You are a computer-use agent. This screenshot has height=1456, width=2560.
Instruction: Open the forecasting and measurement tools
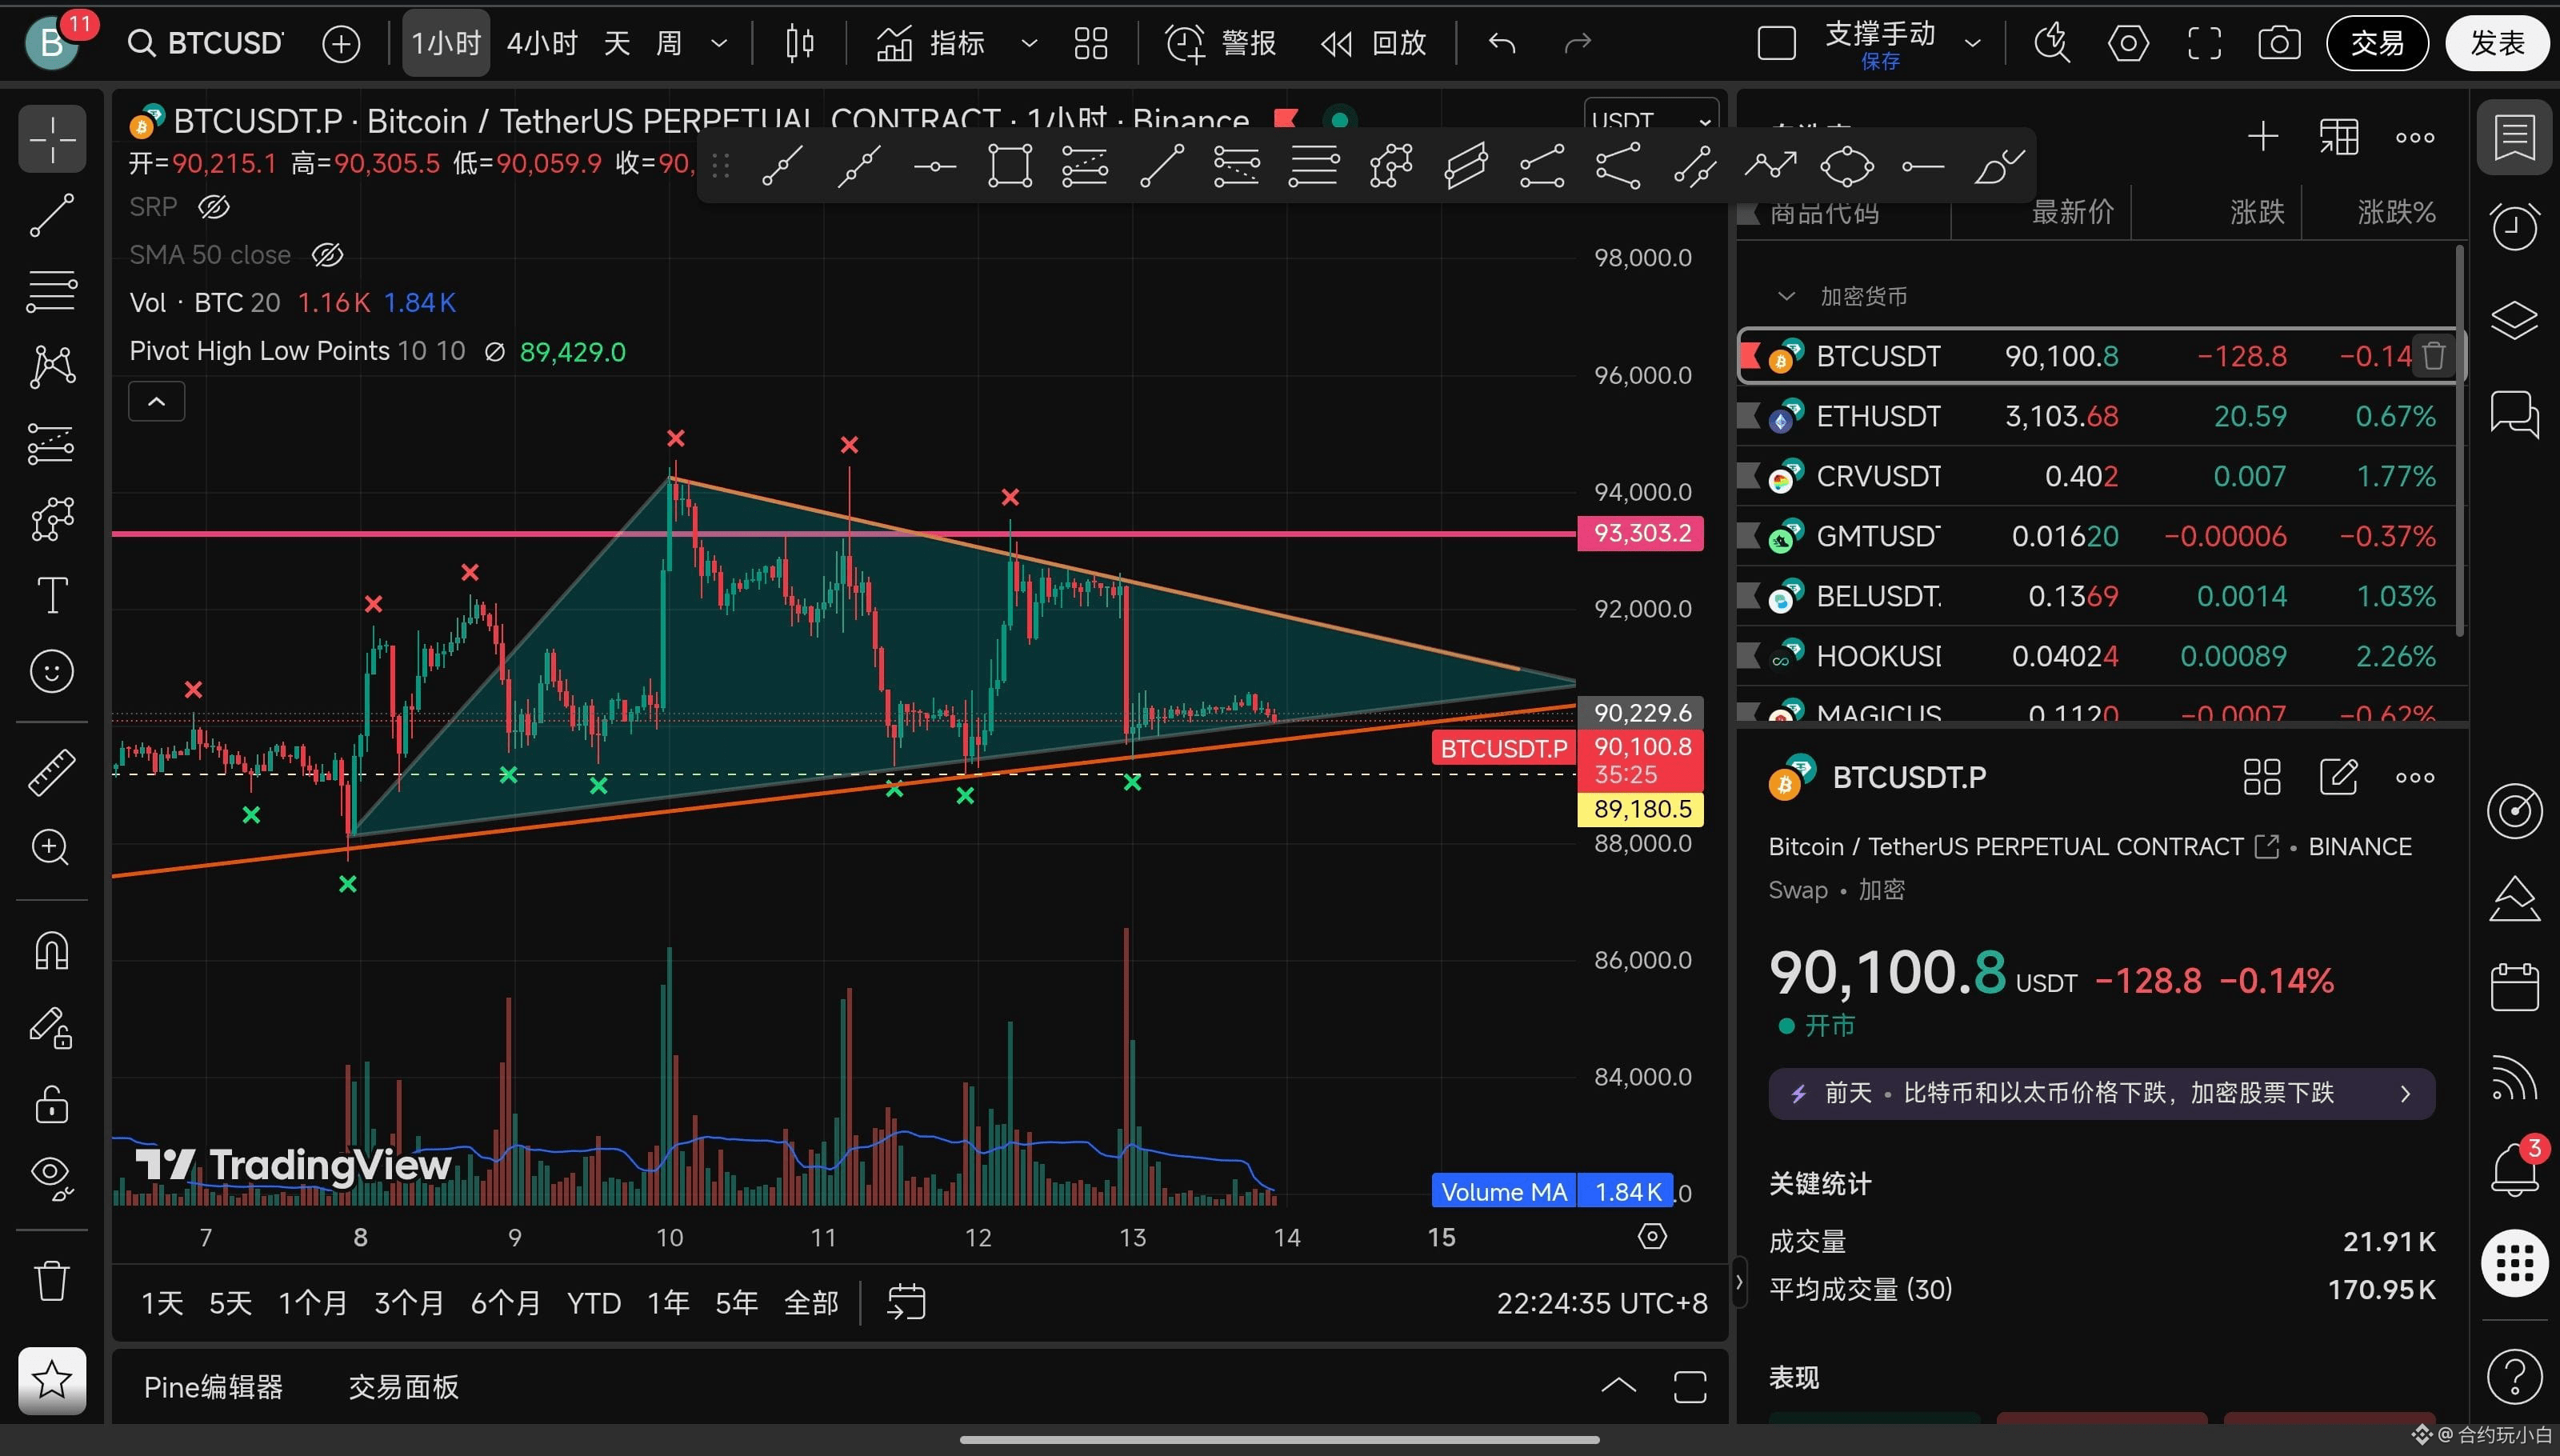click(x=52, y=443)
